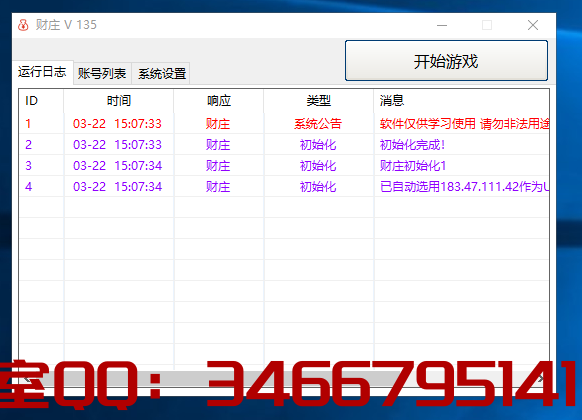
Task: Click the 初始化 type cell in row 2
Action: pos(318,144)
